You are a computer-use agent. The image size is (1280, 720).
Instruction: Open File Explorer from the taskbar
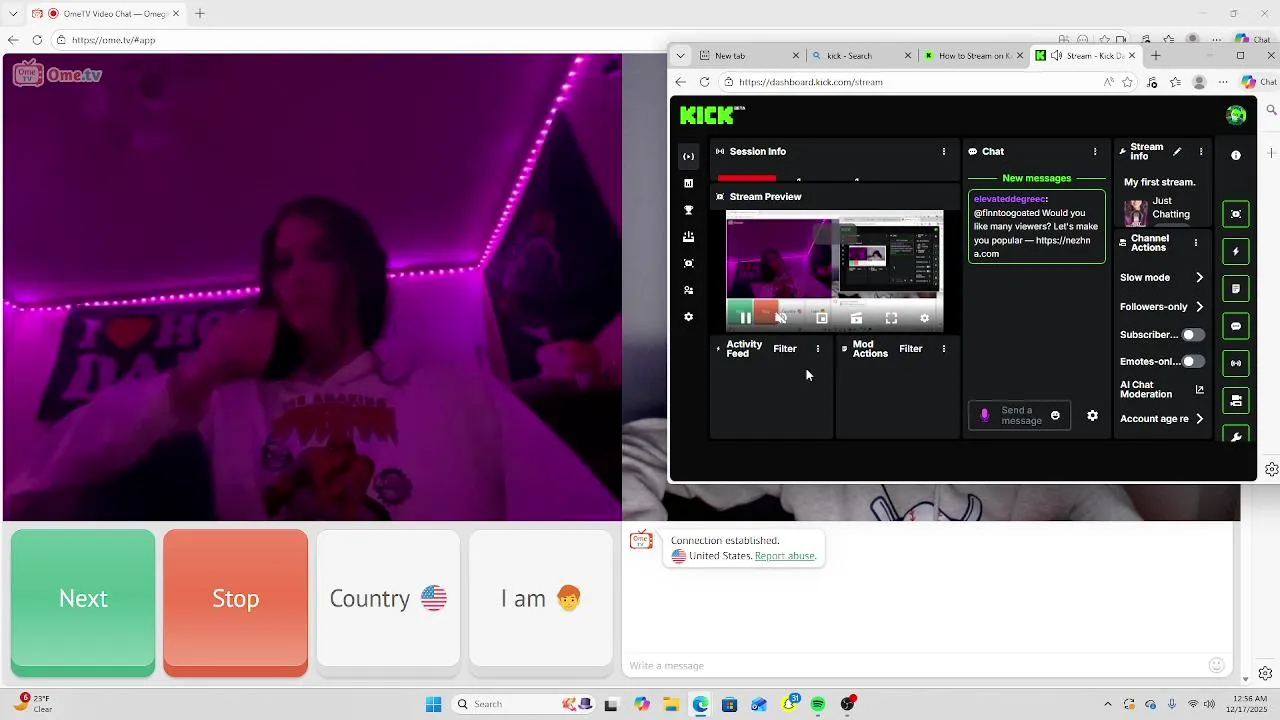[x=670, y=704]
